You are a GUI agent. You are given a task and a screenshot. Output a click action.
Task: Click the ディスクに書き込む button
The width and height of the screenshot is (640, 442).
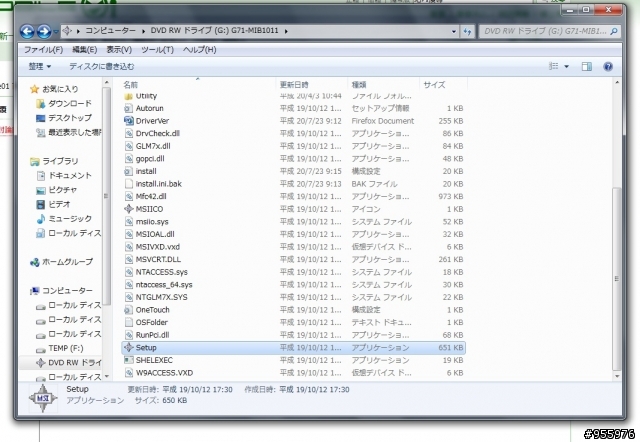[x=101, y=66]
